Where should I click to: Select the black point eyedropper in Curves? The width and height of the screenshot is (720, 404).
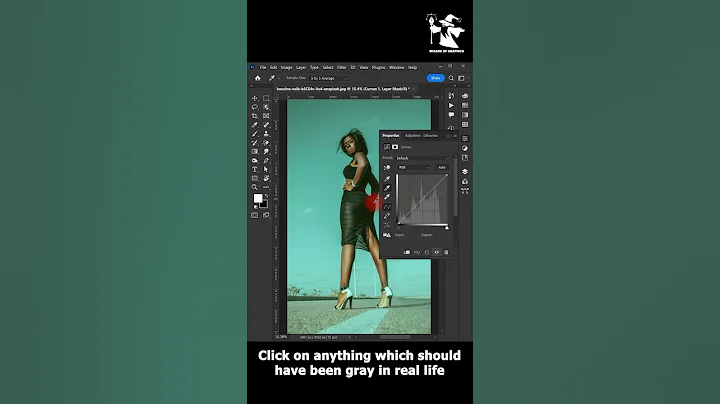(x=387, y=179)
